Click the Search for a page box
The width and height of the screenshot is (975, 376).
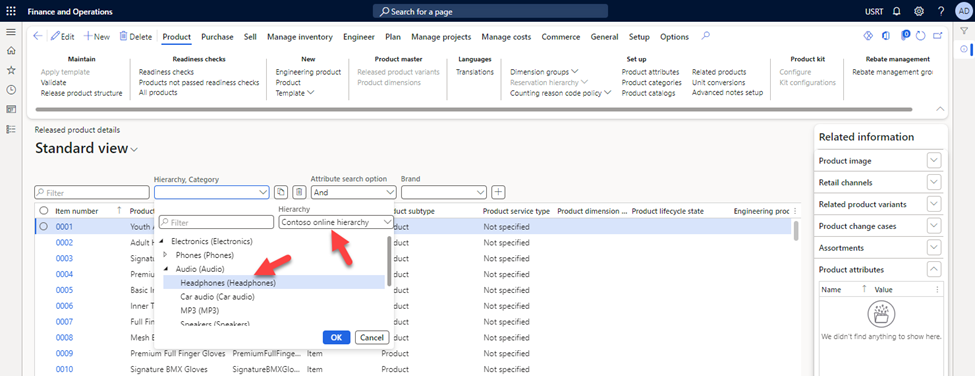[491, 11]
